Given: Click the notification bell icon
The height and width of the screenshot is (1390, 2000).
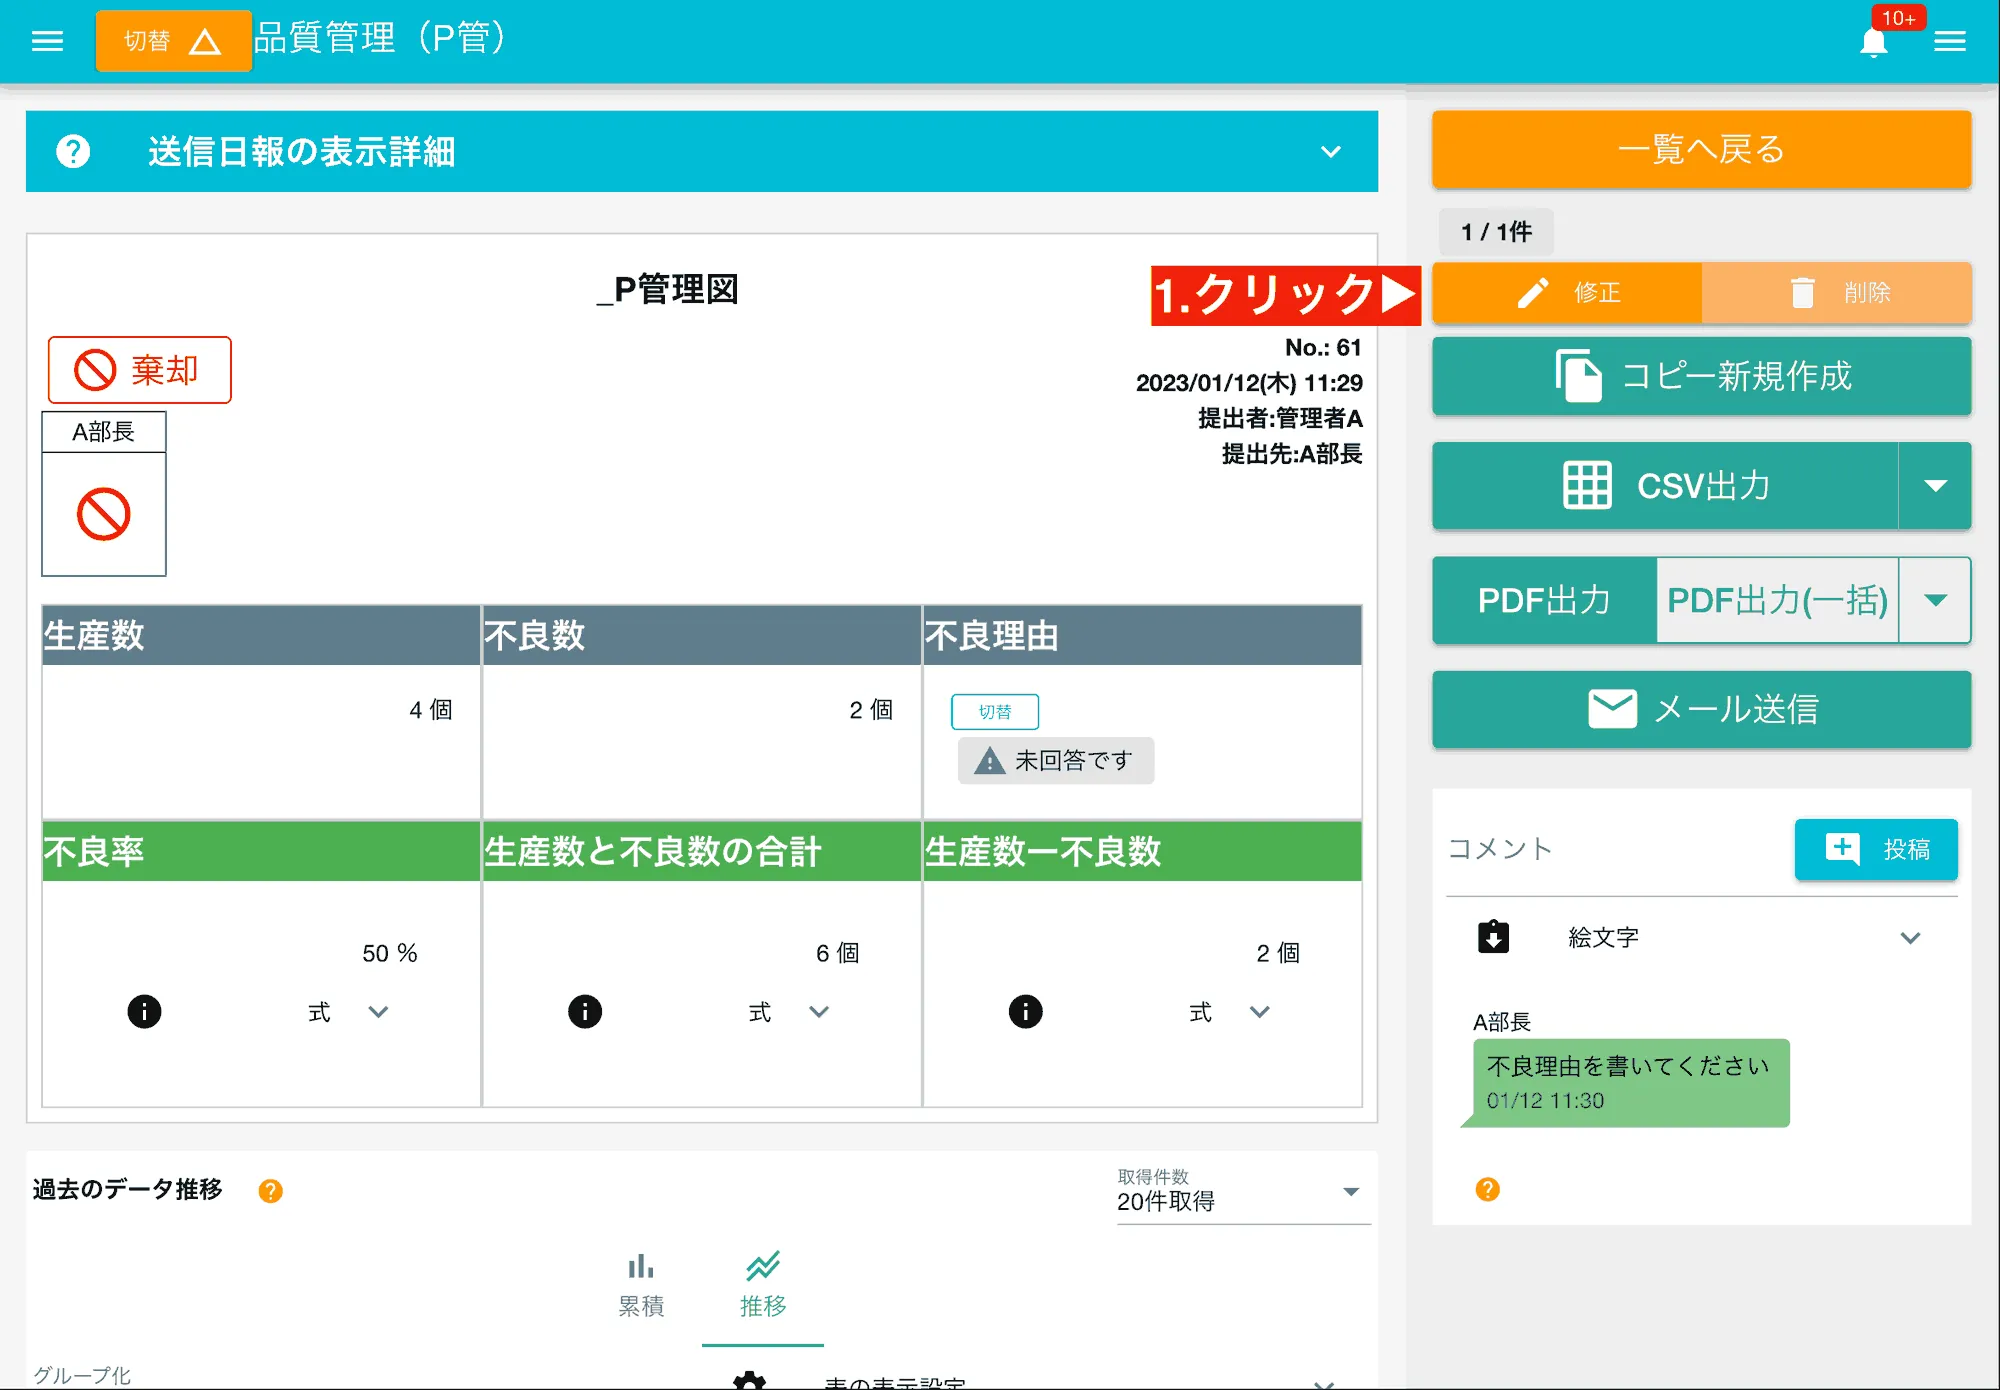Looking at the screenshot, I should 1874,40.
